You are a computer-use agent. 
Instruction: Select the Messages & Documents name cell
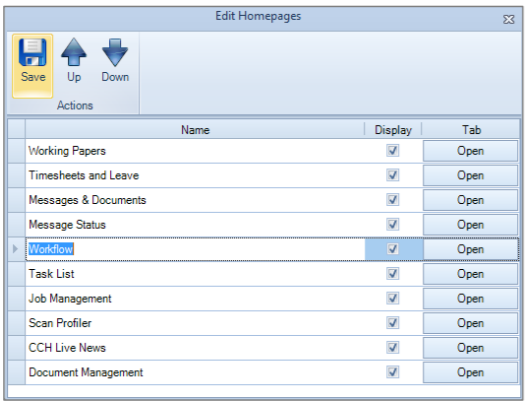click(195, 200)
